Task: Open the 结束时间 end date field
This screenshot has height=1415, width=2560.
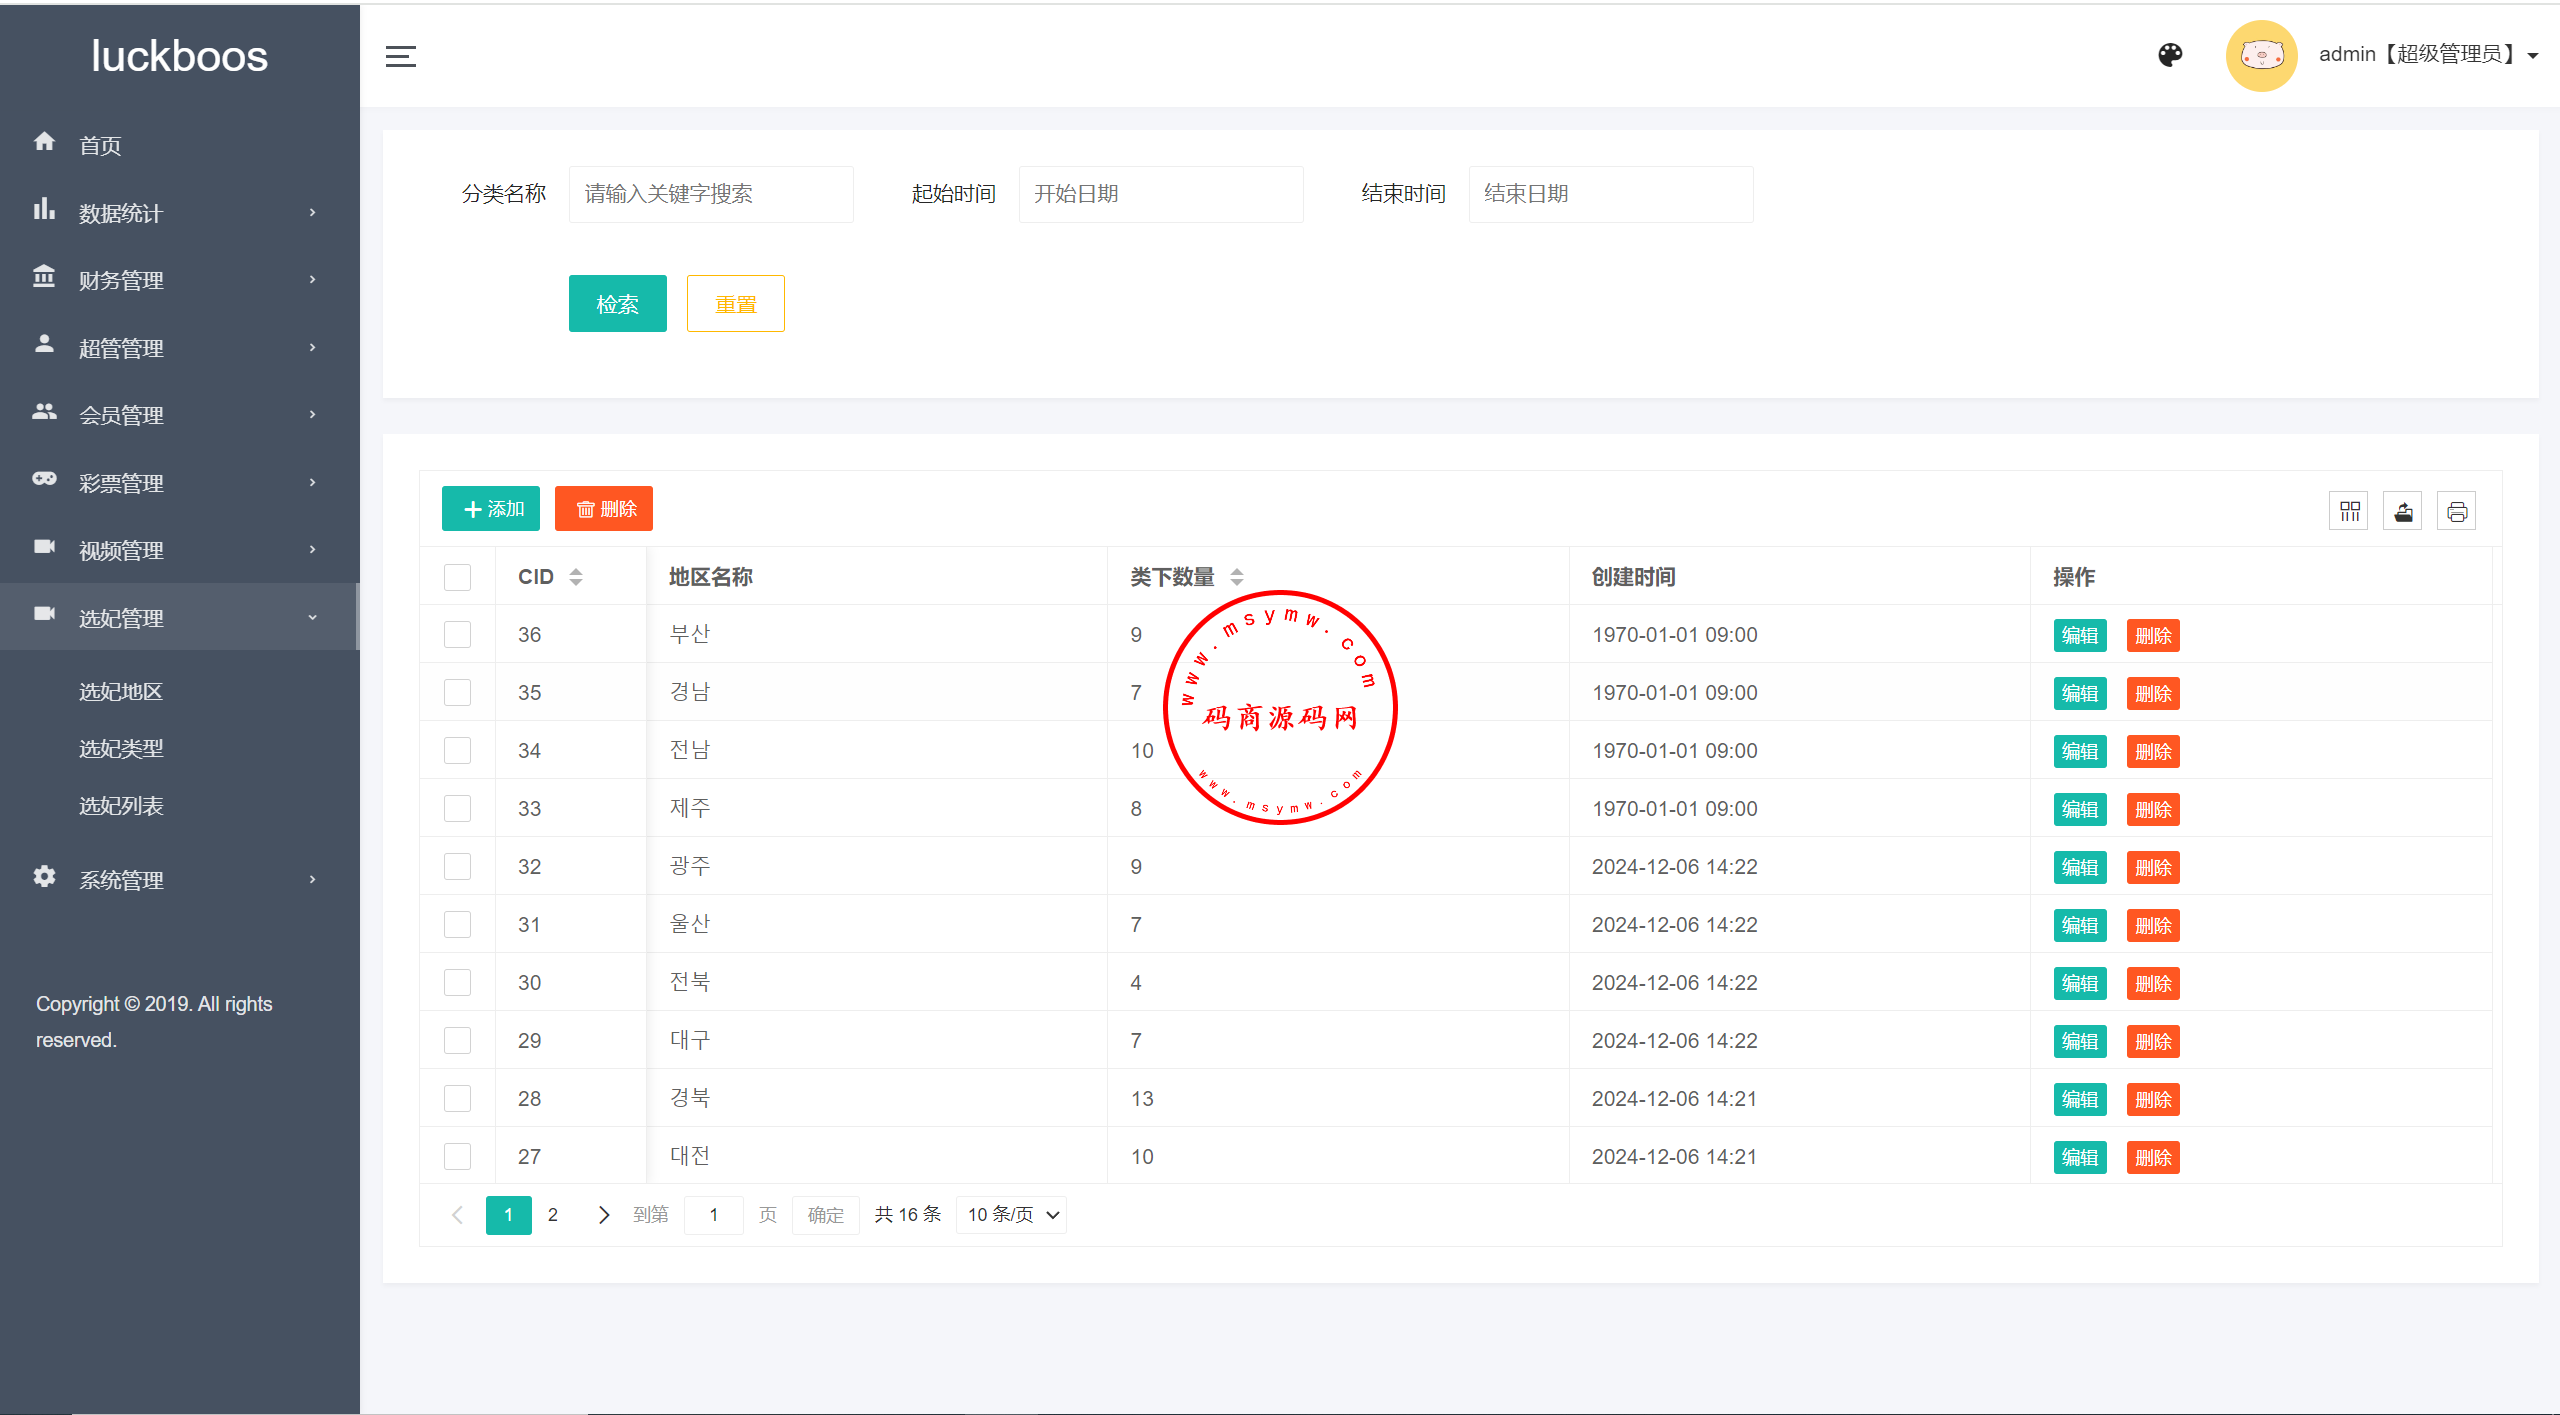Action: 1611,194
